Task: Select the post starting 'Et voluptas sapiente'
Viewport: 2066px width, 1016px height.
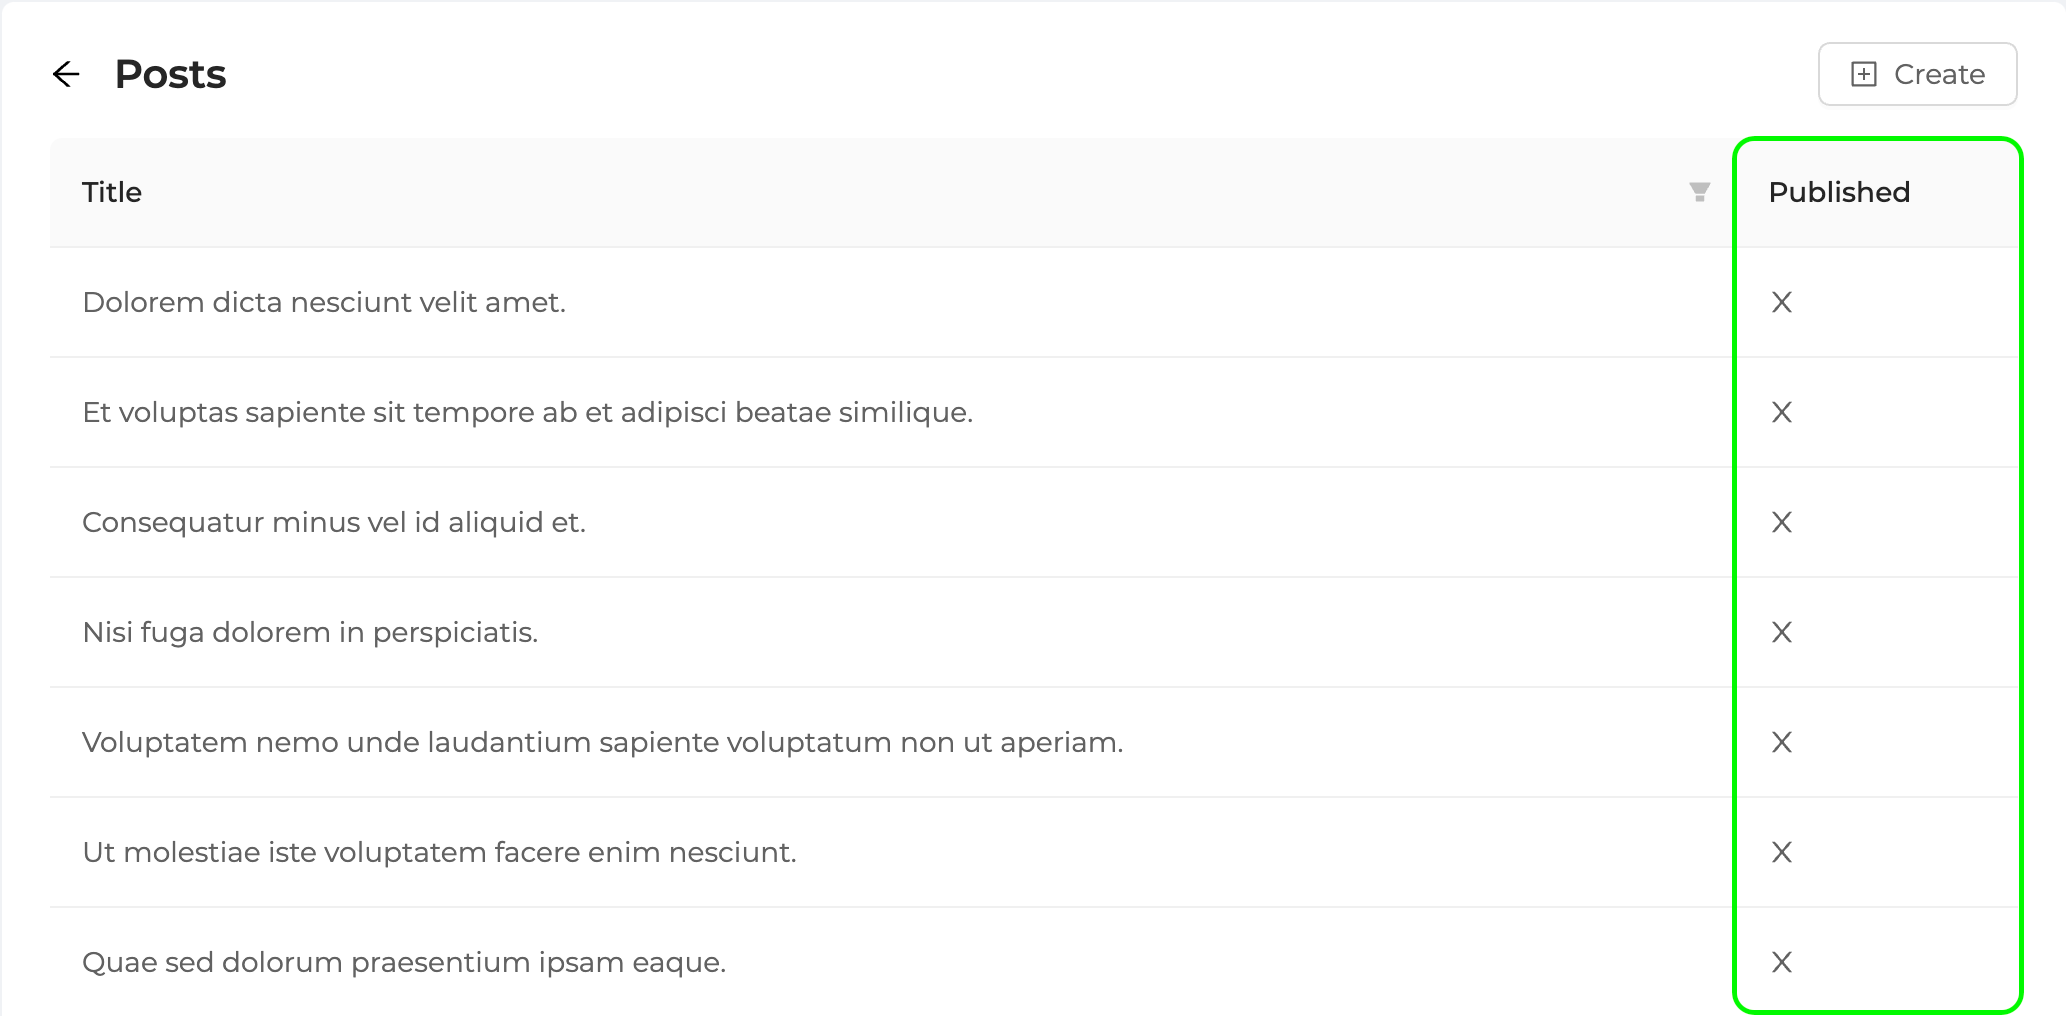Action: coord(527,412)
